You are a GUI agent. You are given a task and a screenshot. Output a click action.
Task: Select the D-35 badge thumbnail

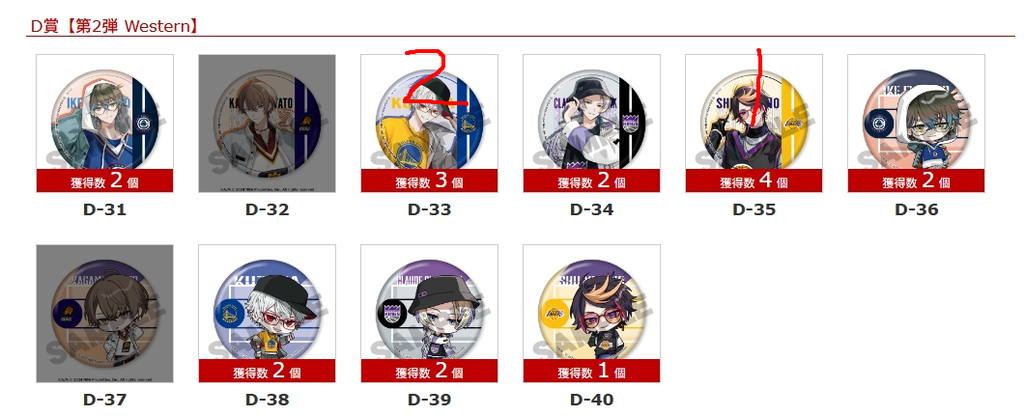754,123
